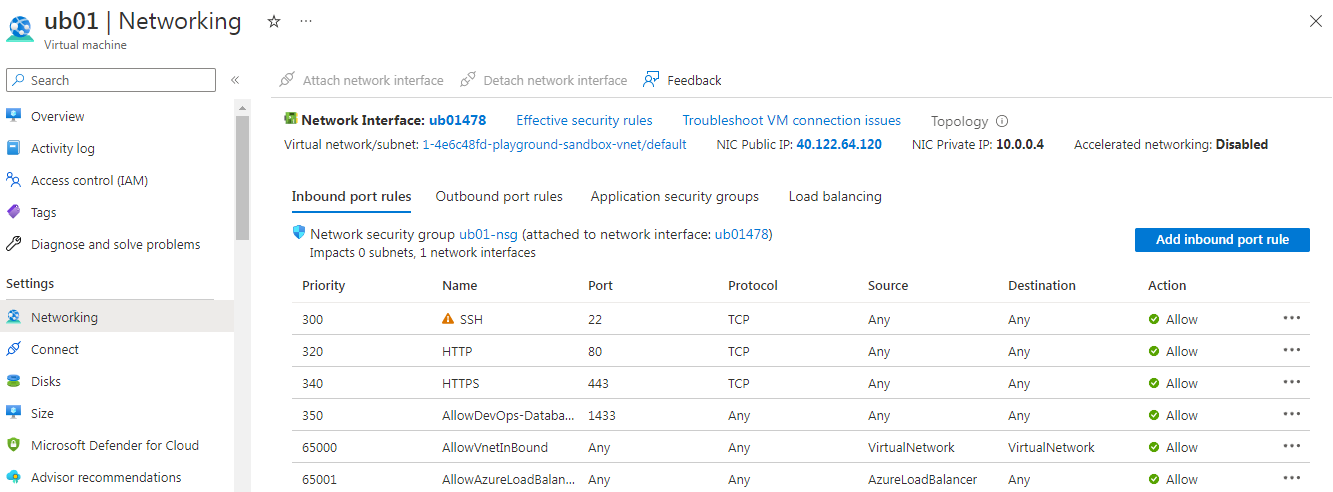Open the playground-sandbox-vnet/default subnet link
The height and width of the screenshot is (492, 1333).
coord(555,144)
